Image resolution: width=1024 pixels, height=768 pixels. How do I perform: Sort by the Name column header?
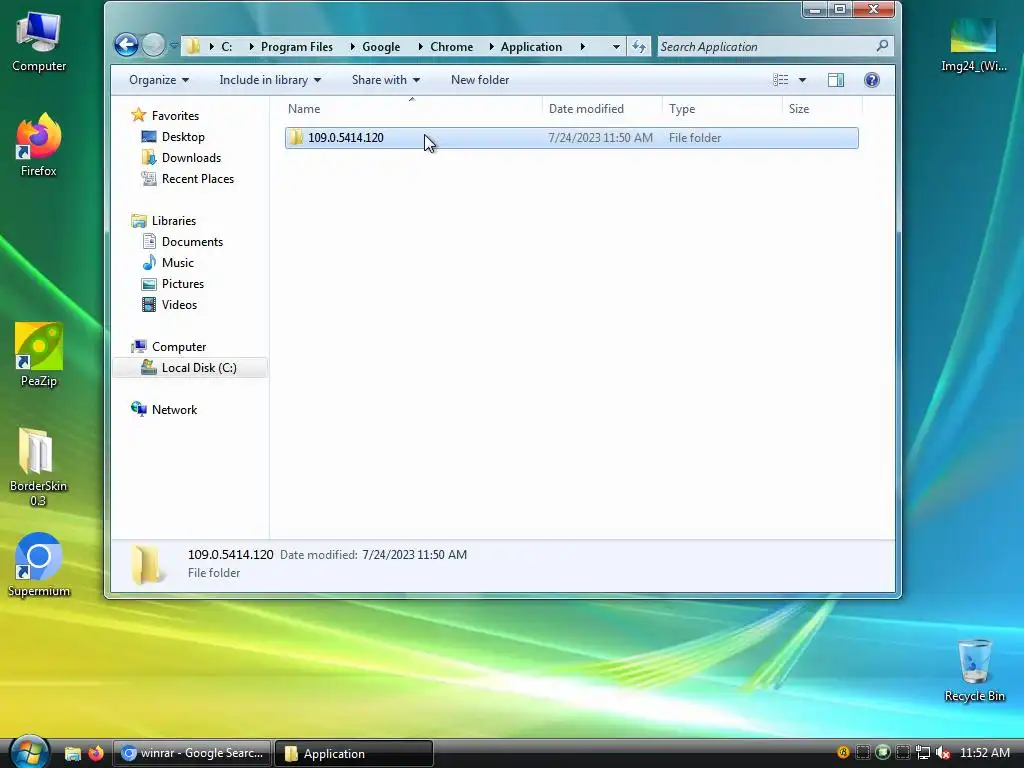point(411,108)
